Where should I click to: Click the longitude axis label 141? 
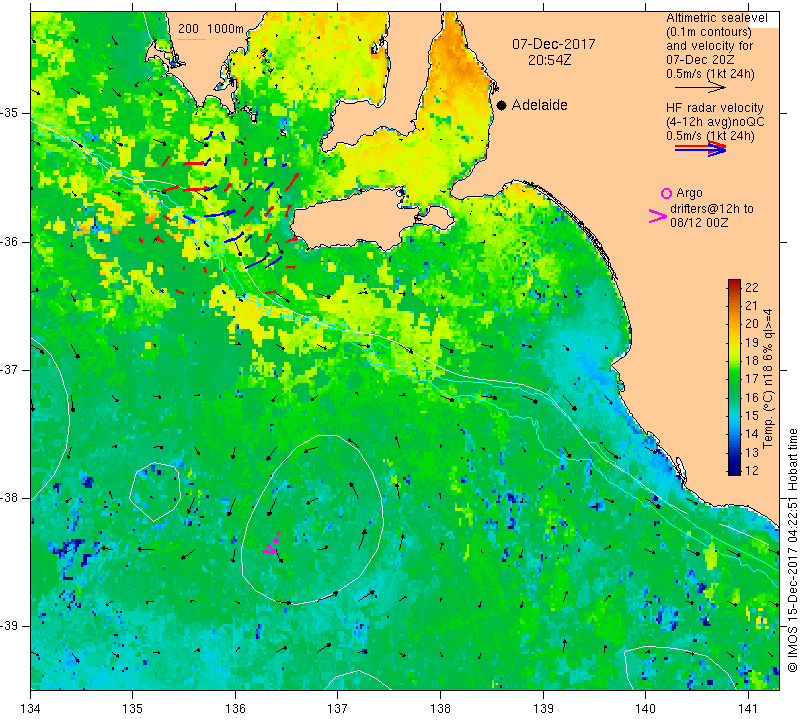click(x=748, y=709)
